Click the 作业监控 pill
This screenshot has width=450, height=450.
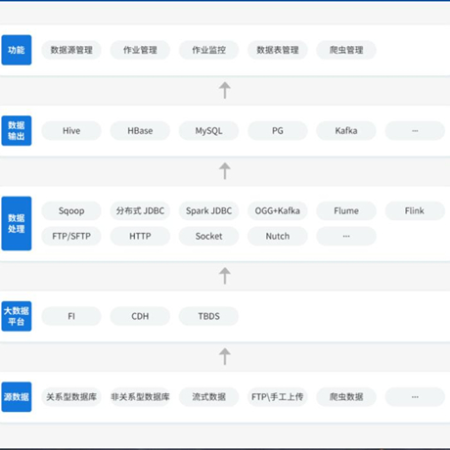209,50
